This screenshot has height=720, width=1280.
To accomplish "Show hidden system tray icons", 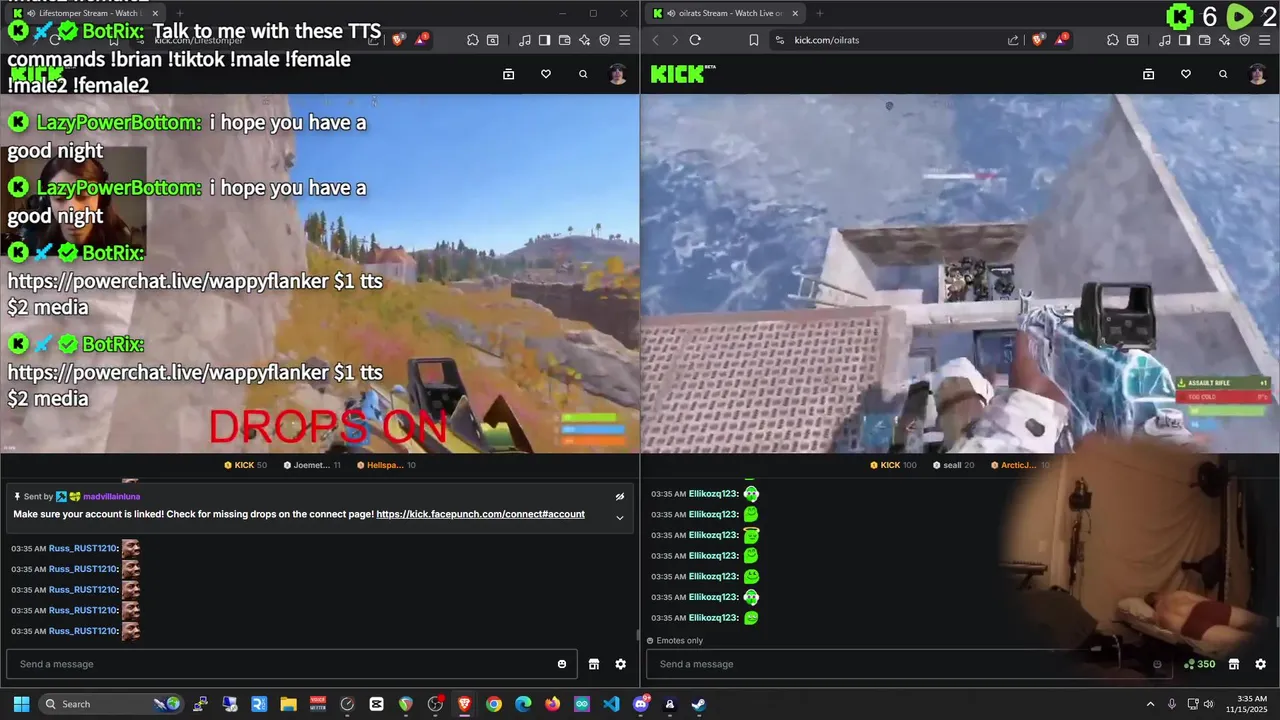I will tap(1150, 704).
